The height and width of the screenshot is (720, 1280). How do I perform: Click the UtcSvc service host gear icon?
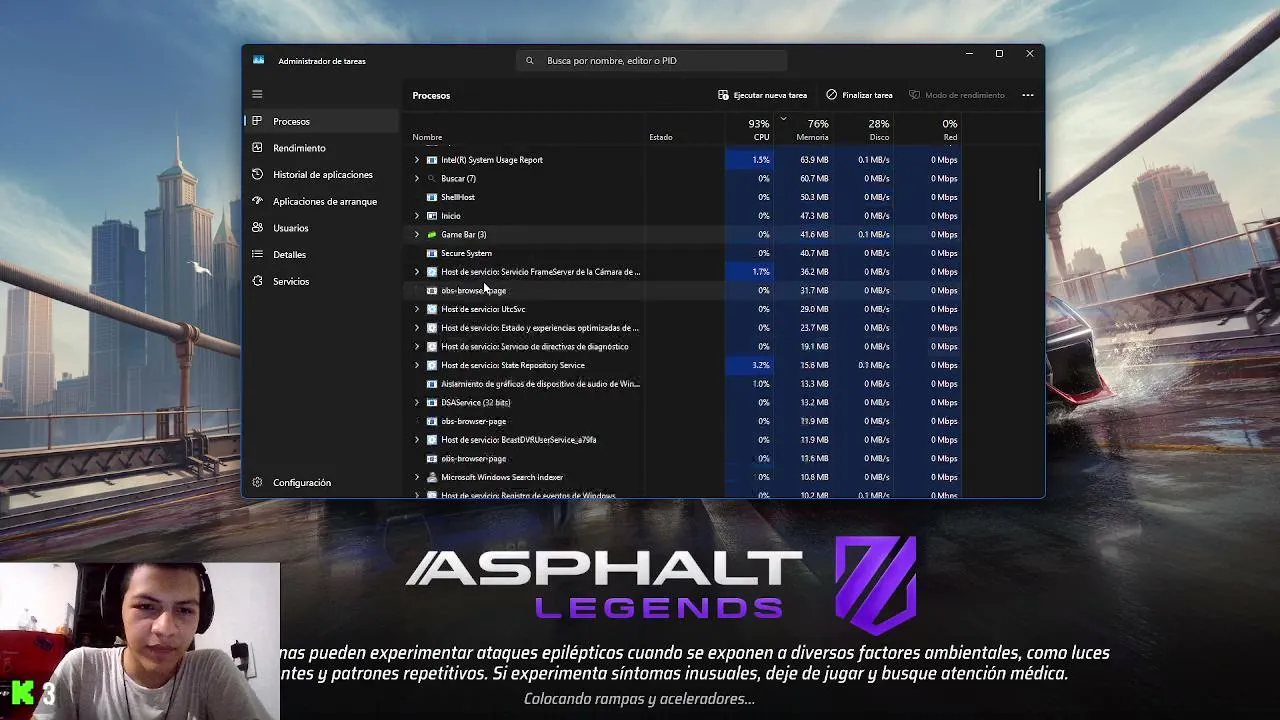[432, 309]
